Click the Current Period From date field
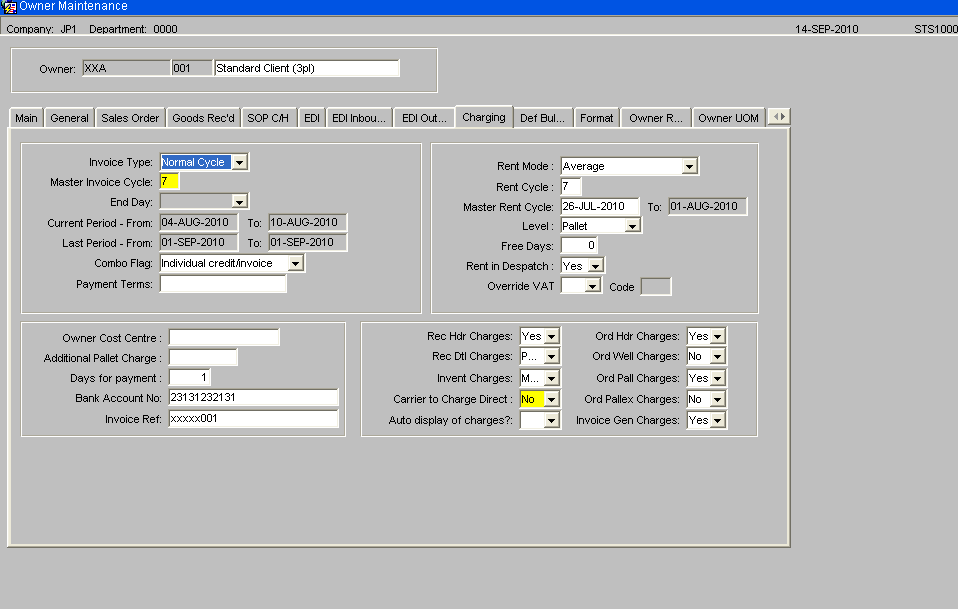 199,222
